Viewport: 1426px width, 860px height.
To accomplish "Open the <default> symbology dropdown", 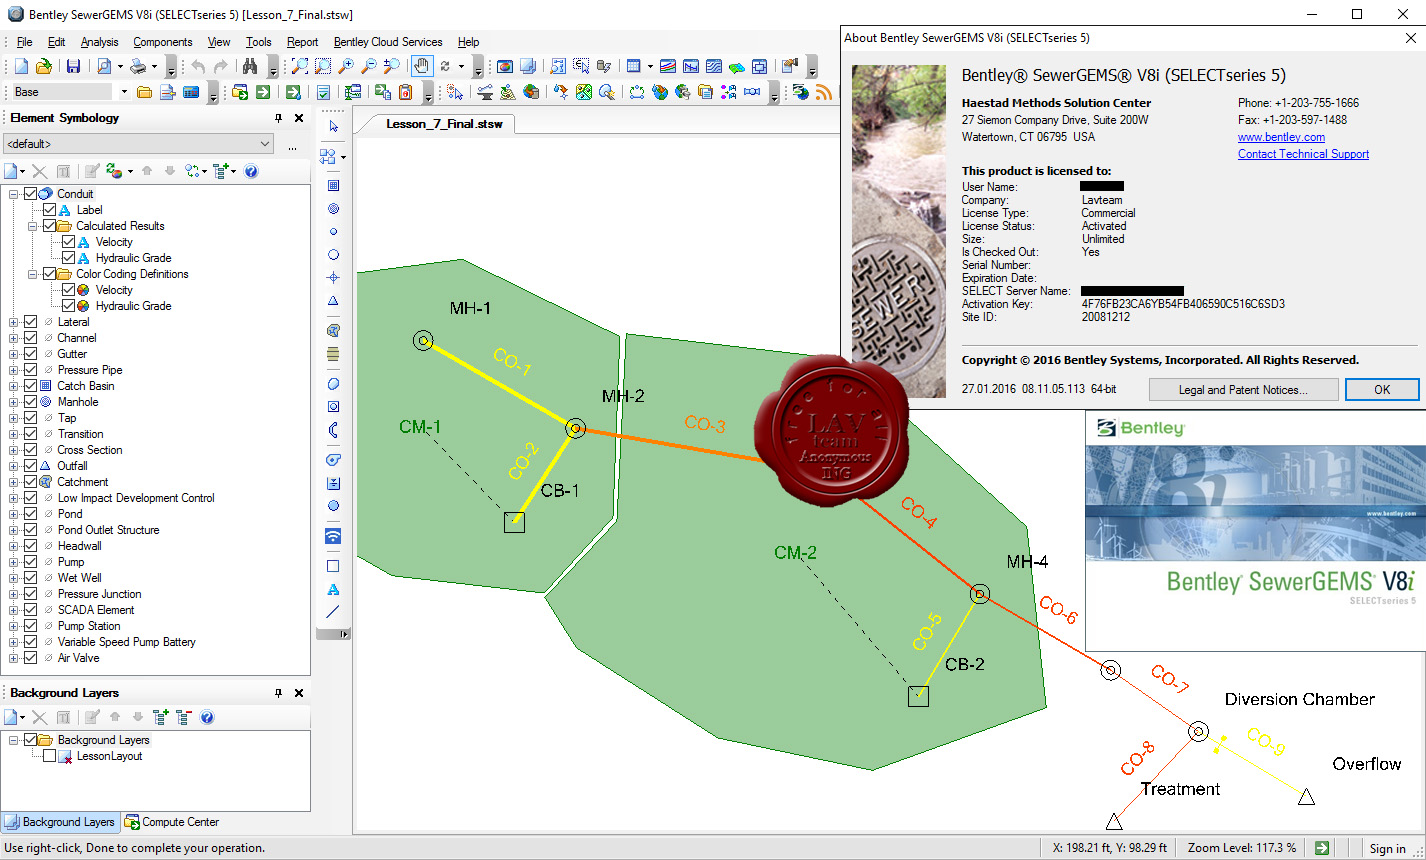I will pyautogui.click(x=137, y=144).
